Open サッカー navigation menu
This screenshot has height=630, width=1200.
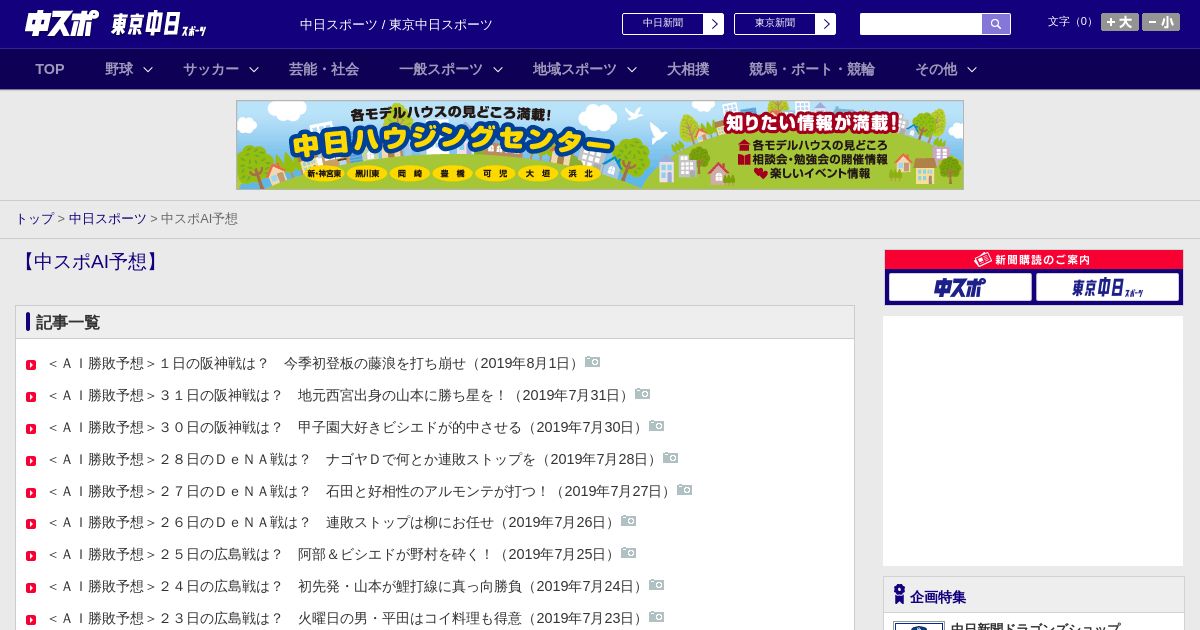pos(211,69)
